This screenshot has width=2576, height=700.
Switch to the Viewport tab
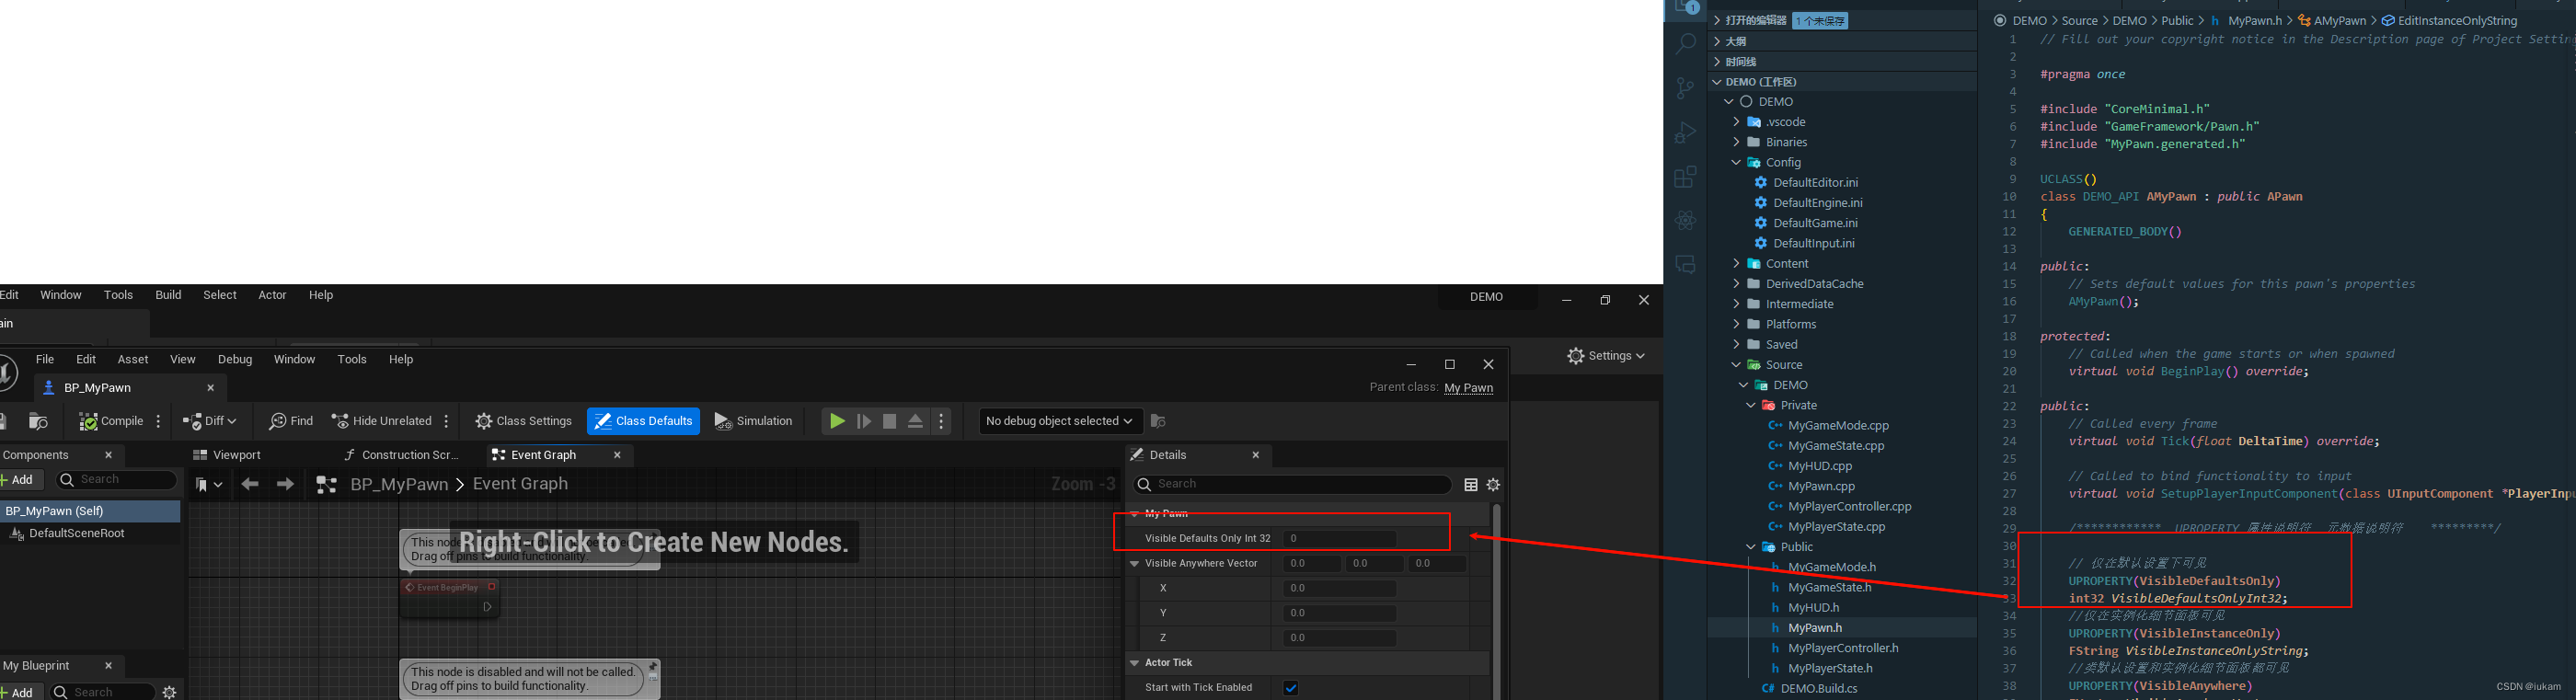point(228,455)
